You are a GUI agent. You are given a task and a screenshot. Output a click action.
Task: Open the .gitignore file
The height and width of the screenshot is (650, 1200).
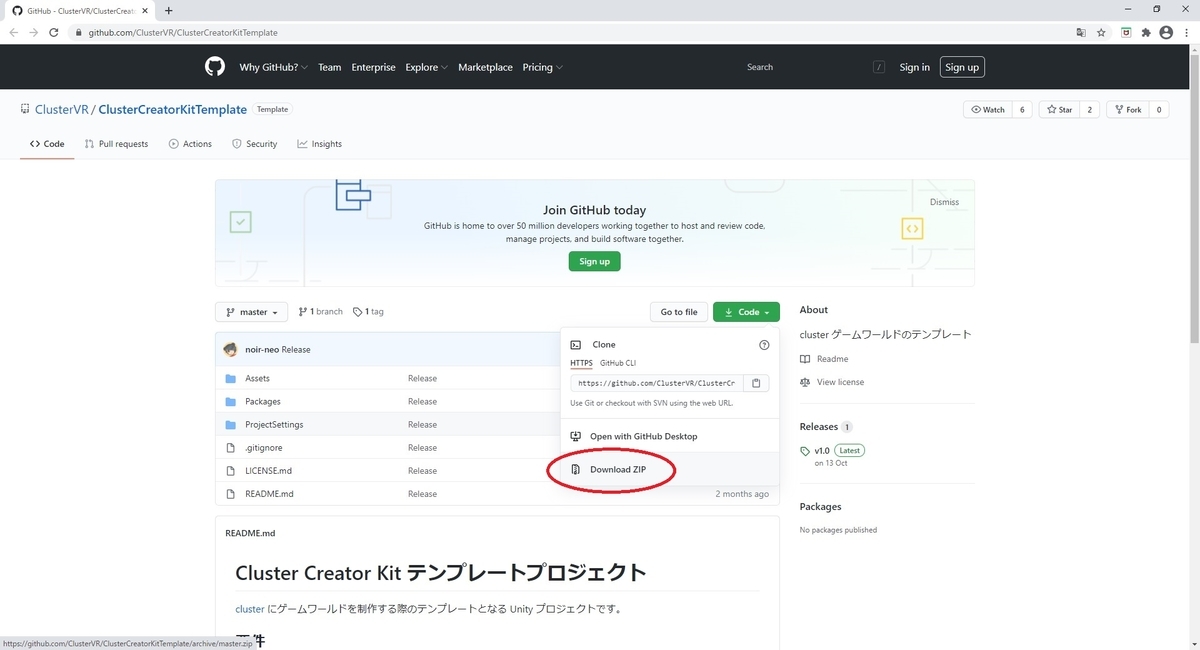[263, 448]
